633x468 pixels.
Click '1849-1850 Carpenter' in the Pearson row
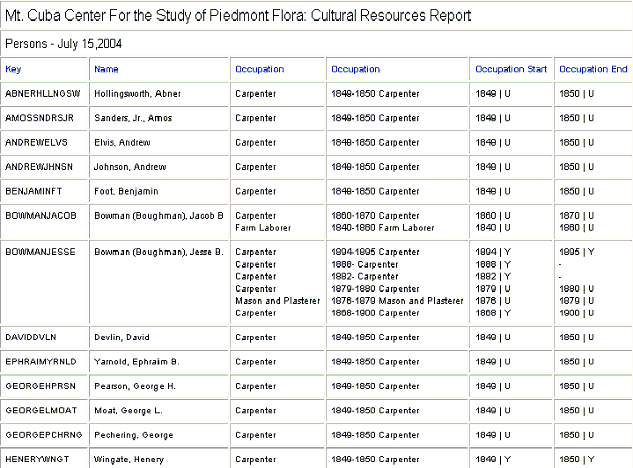click(x=375, y=386)
